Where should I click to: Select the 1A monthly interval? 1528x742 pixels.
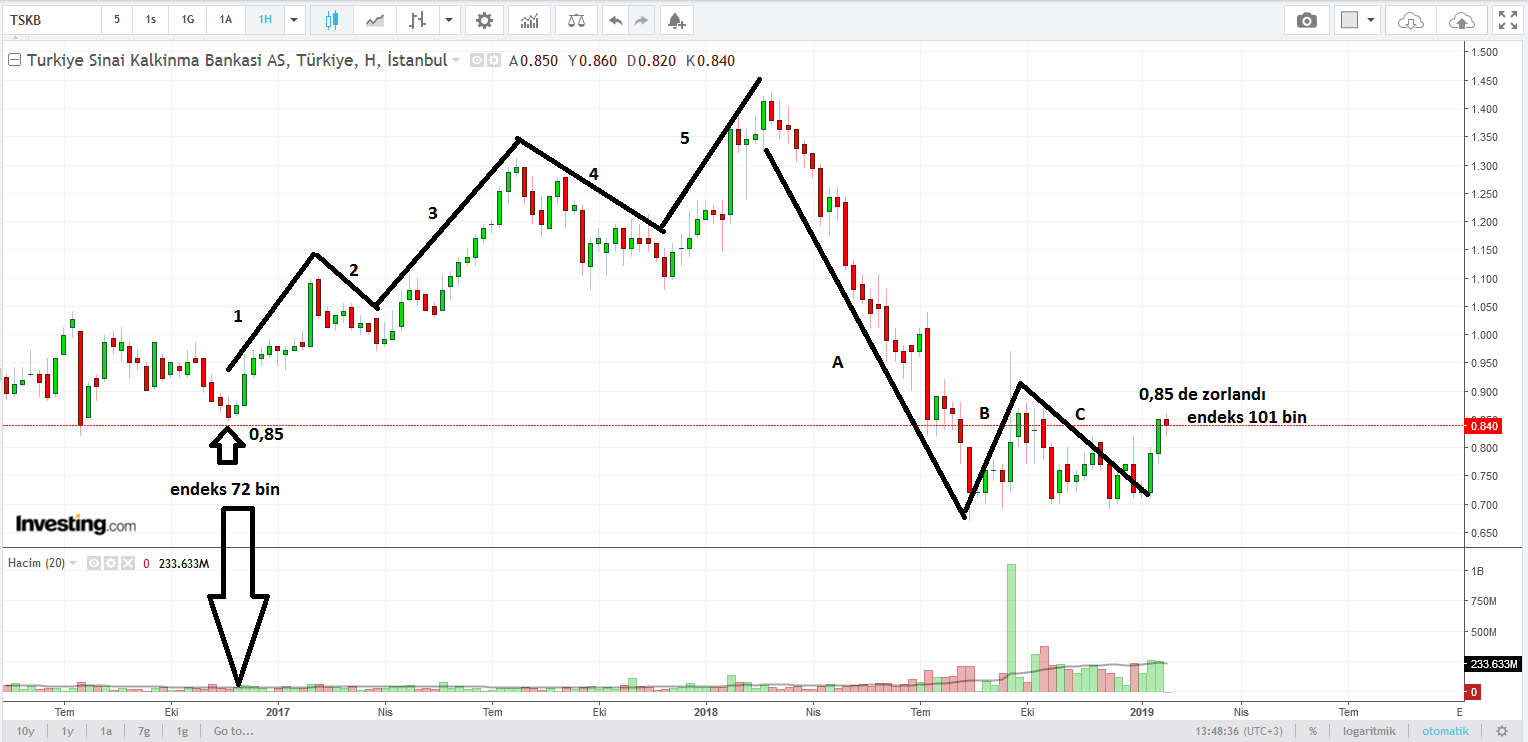click(x=226, y=20)
